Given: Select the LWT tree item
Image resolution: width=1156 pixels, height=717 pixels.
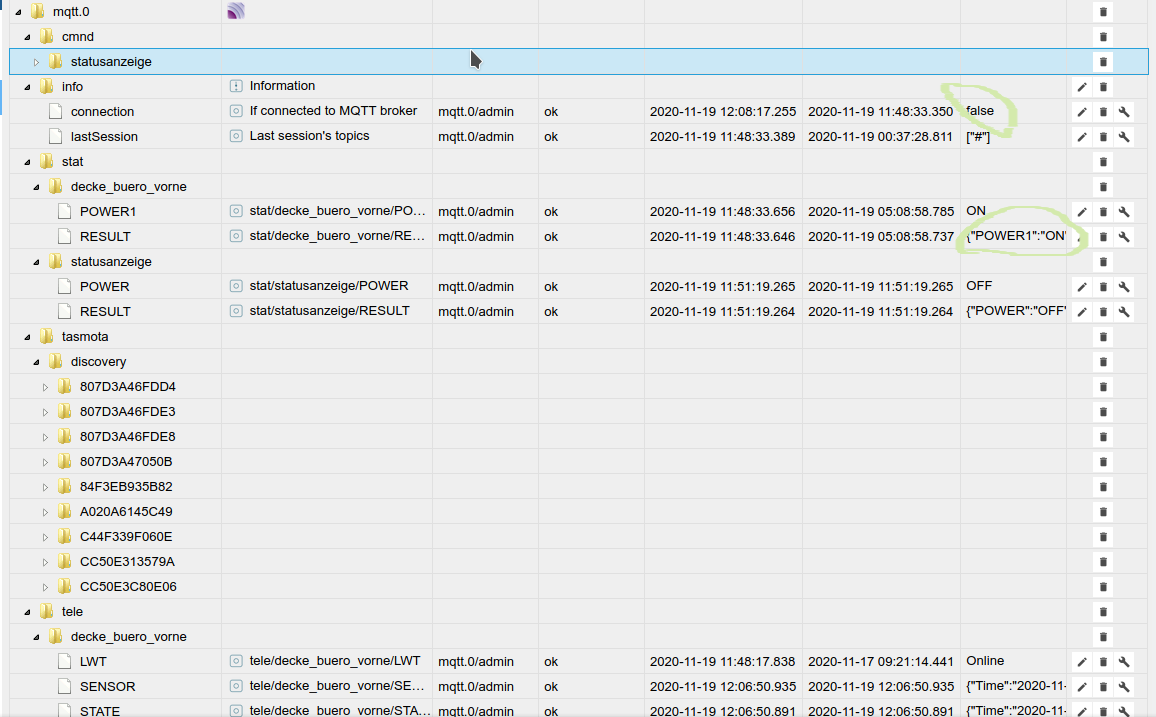Looking at the screenshot, I should (x=93, y=662).
